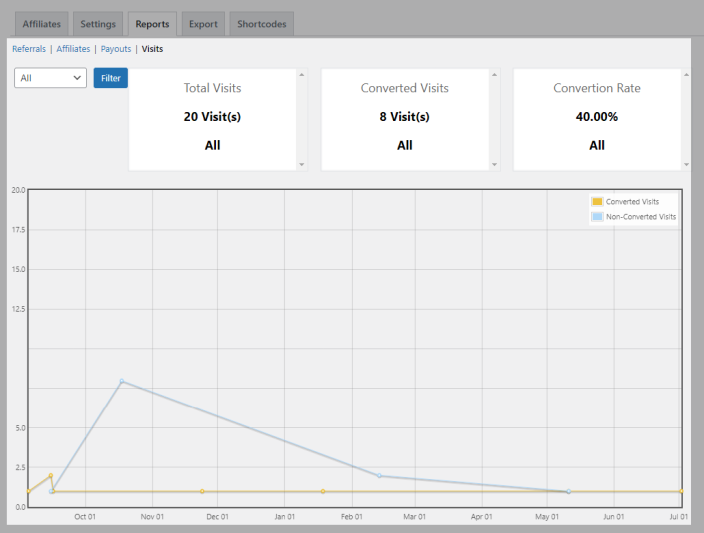704x533 pixels.
Task: Click Convertion Rate card scroll-down arrow
Action: pos(686,165)
